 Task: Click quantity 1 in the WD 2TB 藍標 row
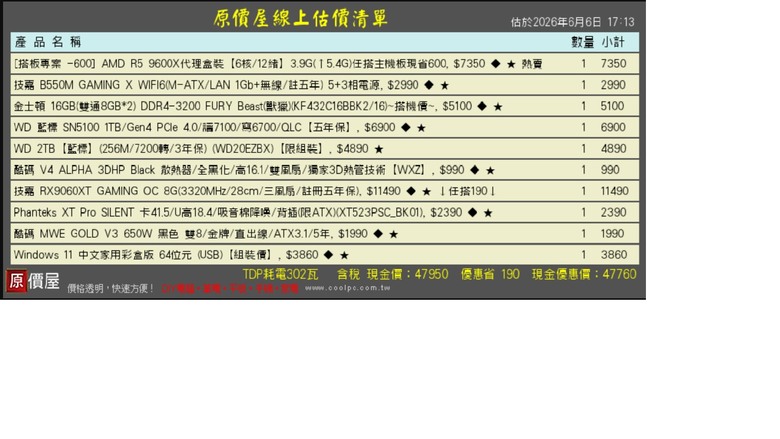584,149
